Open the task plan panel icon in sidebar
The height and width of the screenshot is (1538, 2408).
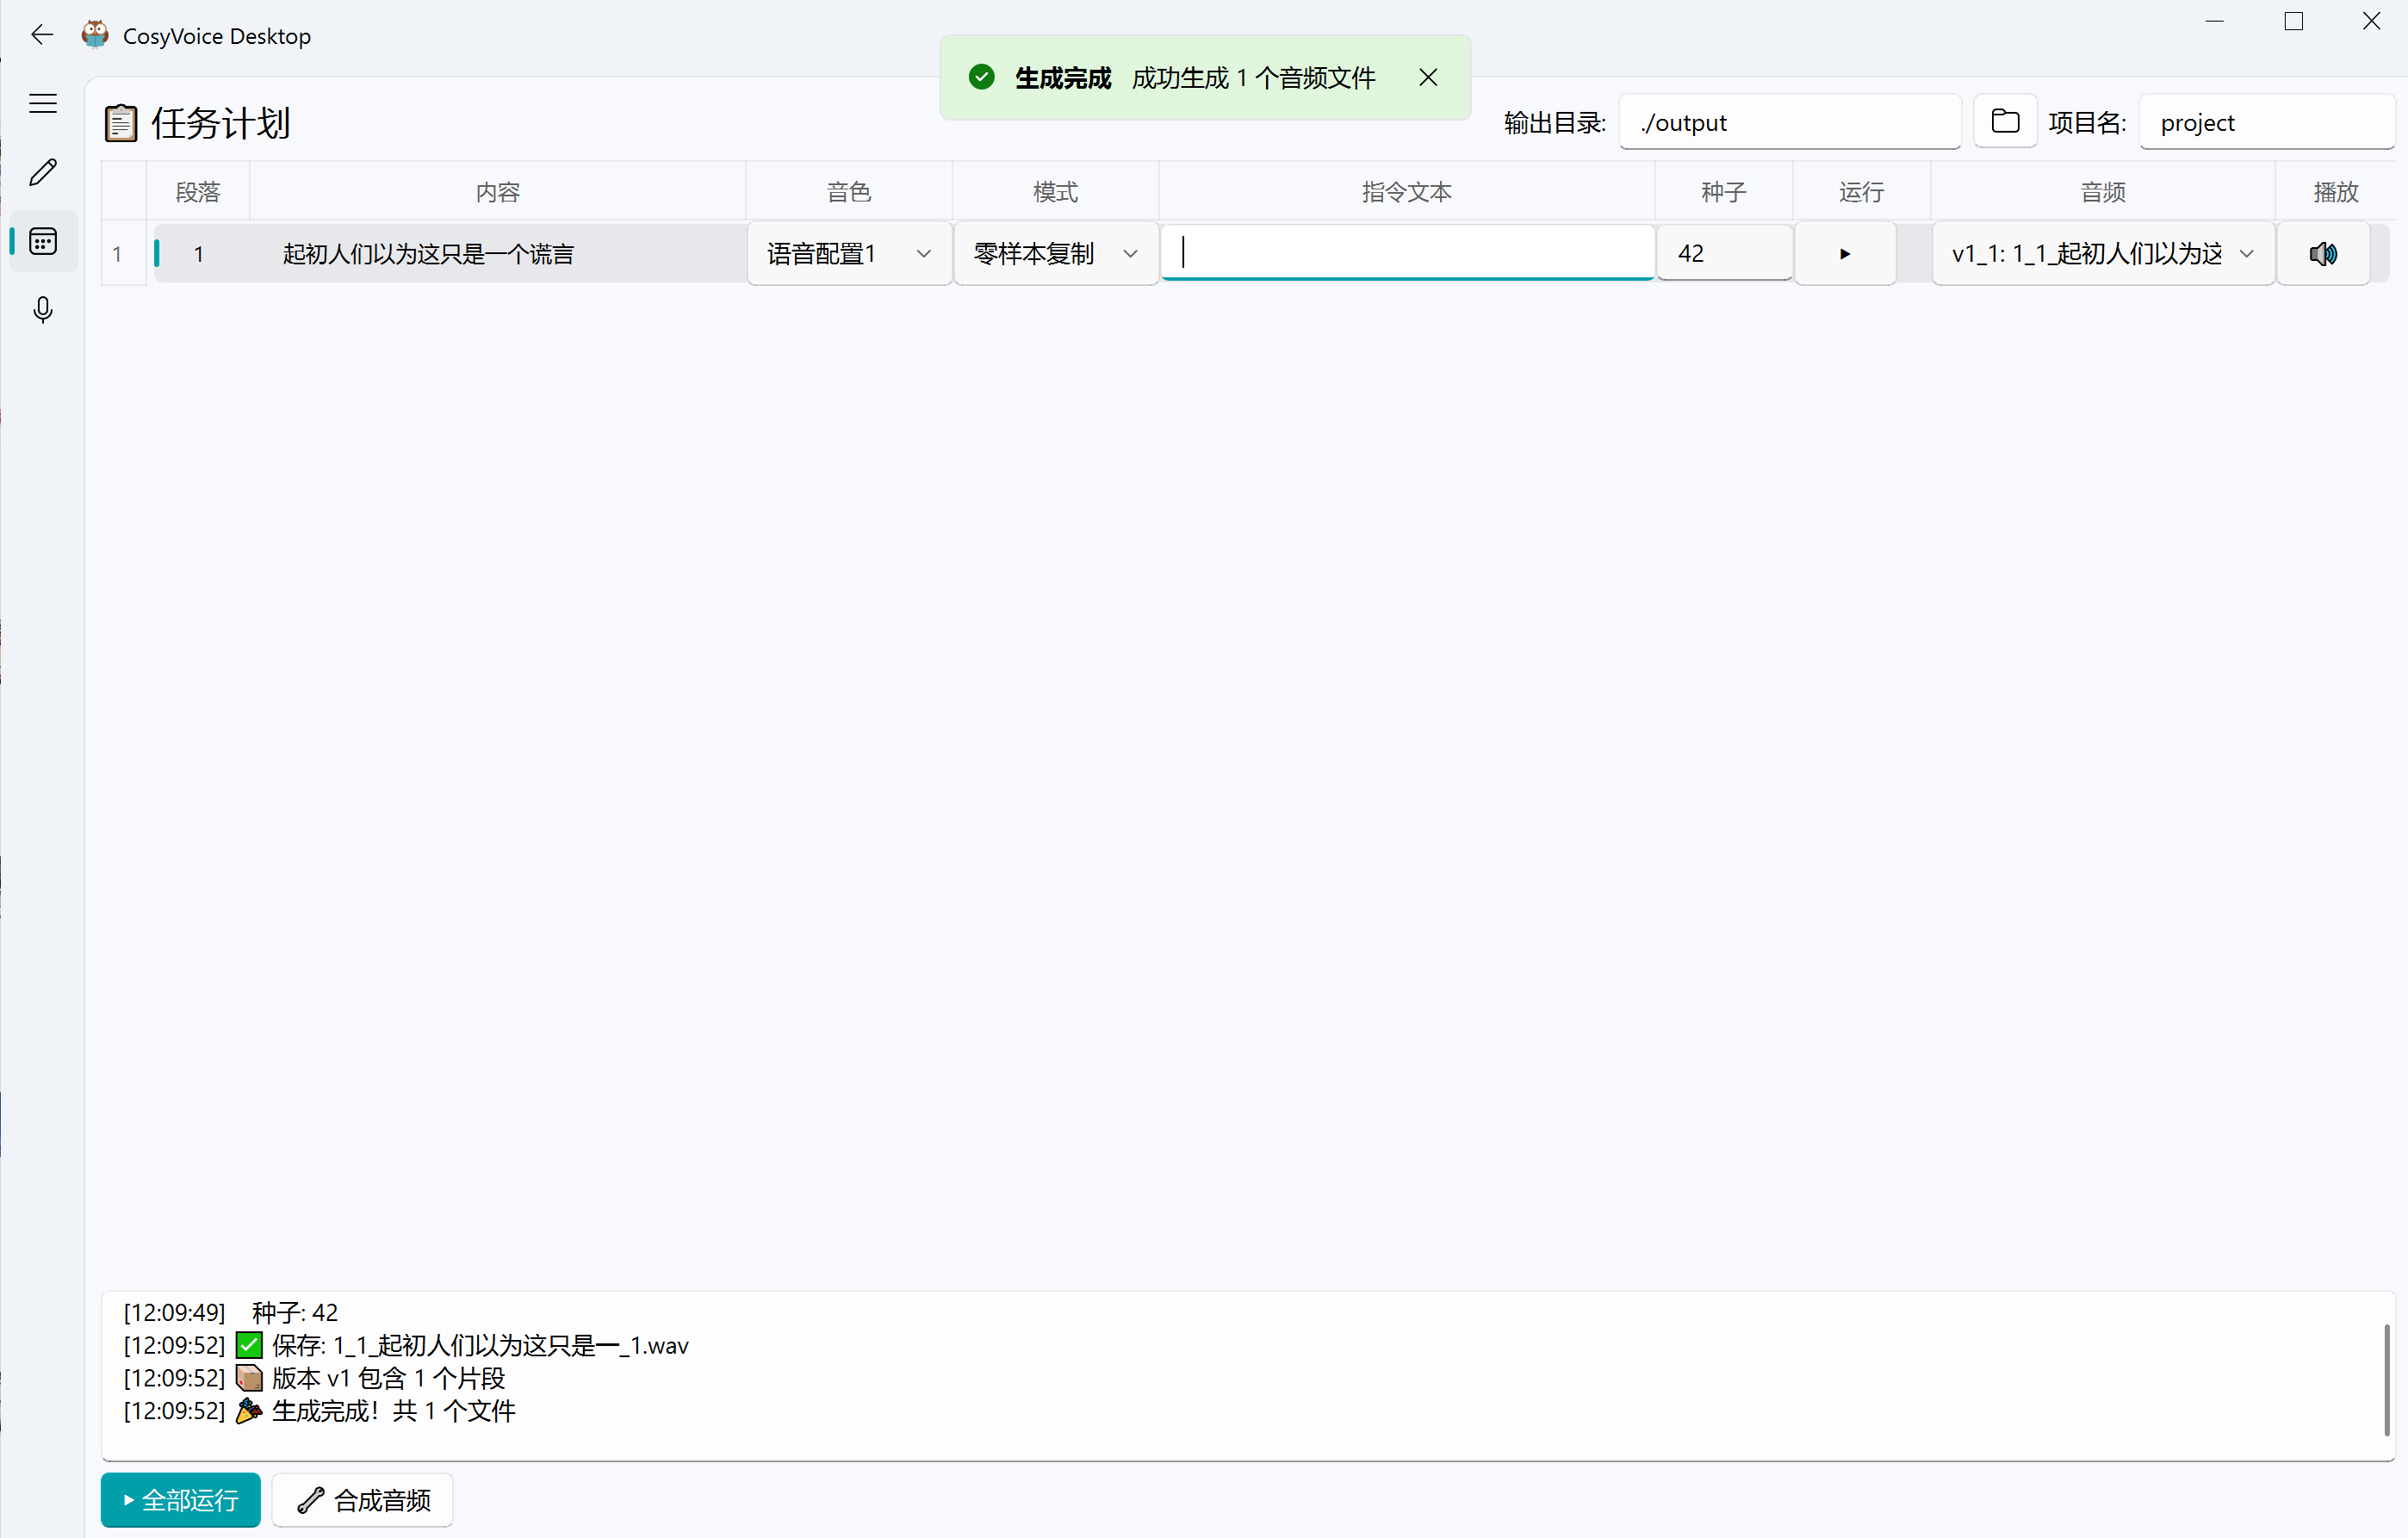pos(42,240)
